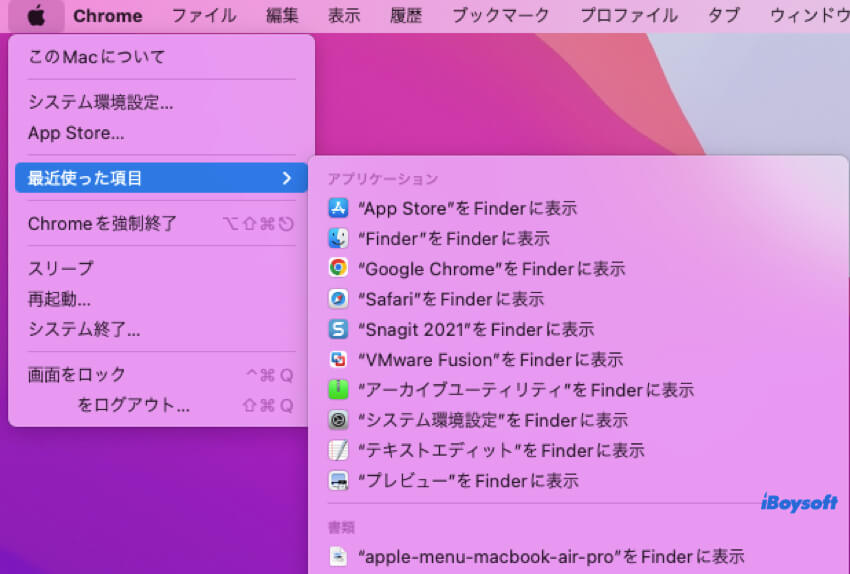Click "Snagit 2021"をFinderに表示 text
Viewport: 850px width, 574px height.
point(476,330)
